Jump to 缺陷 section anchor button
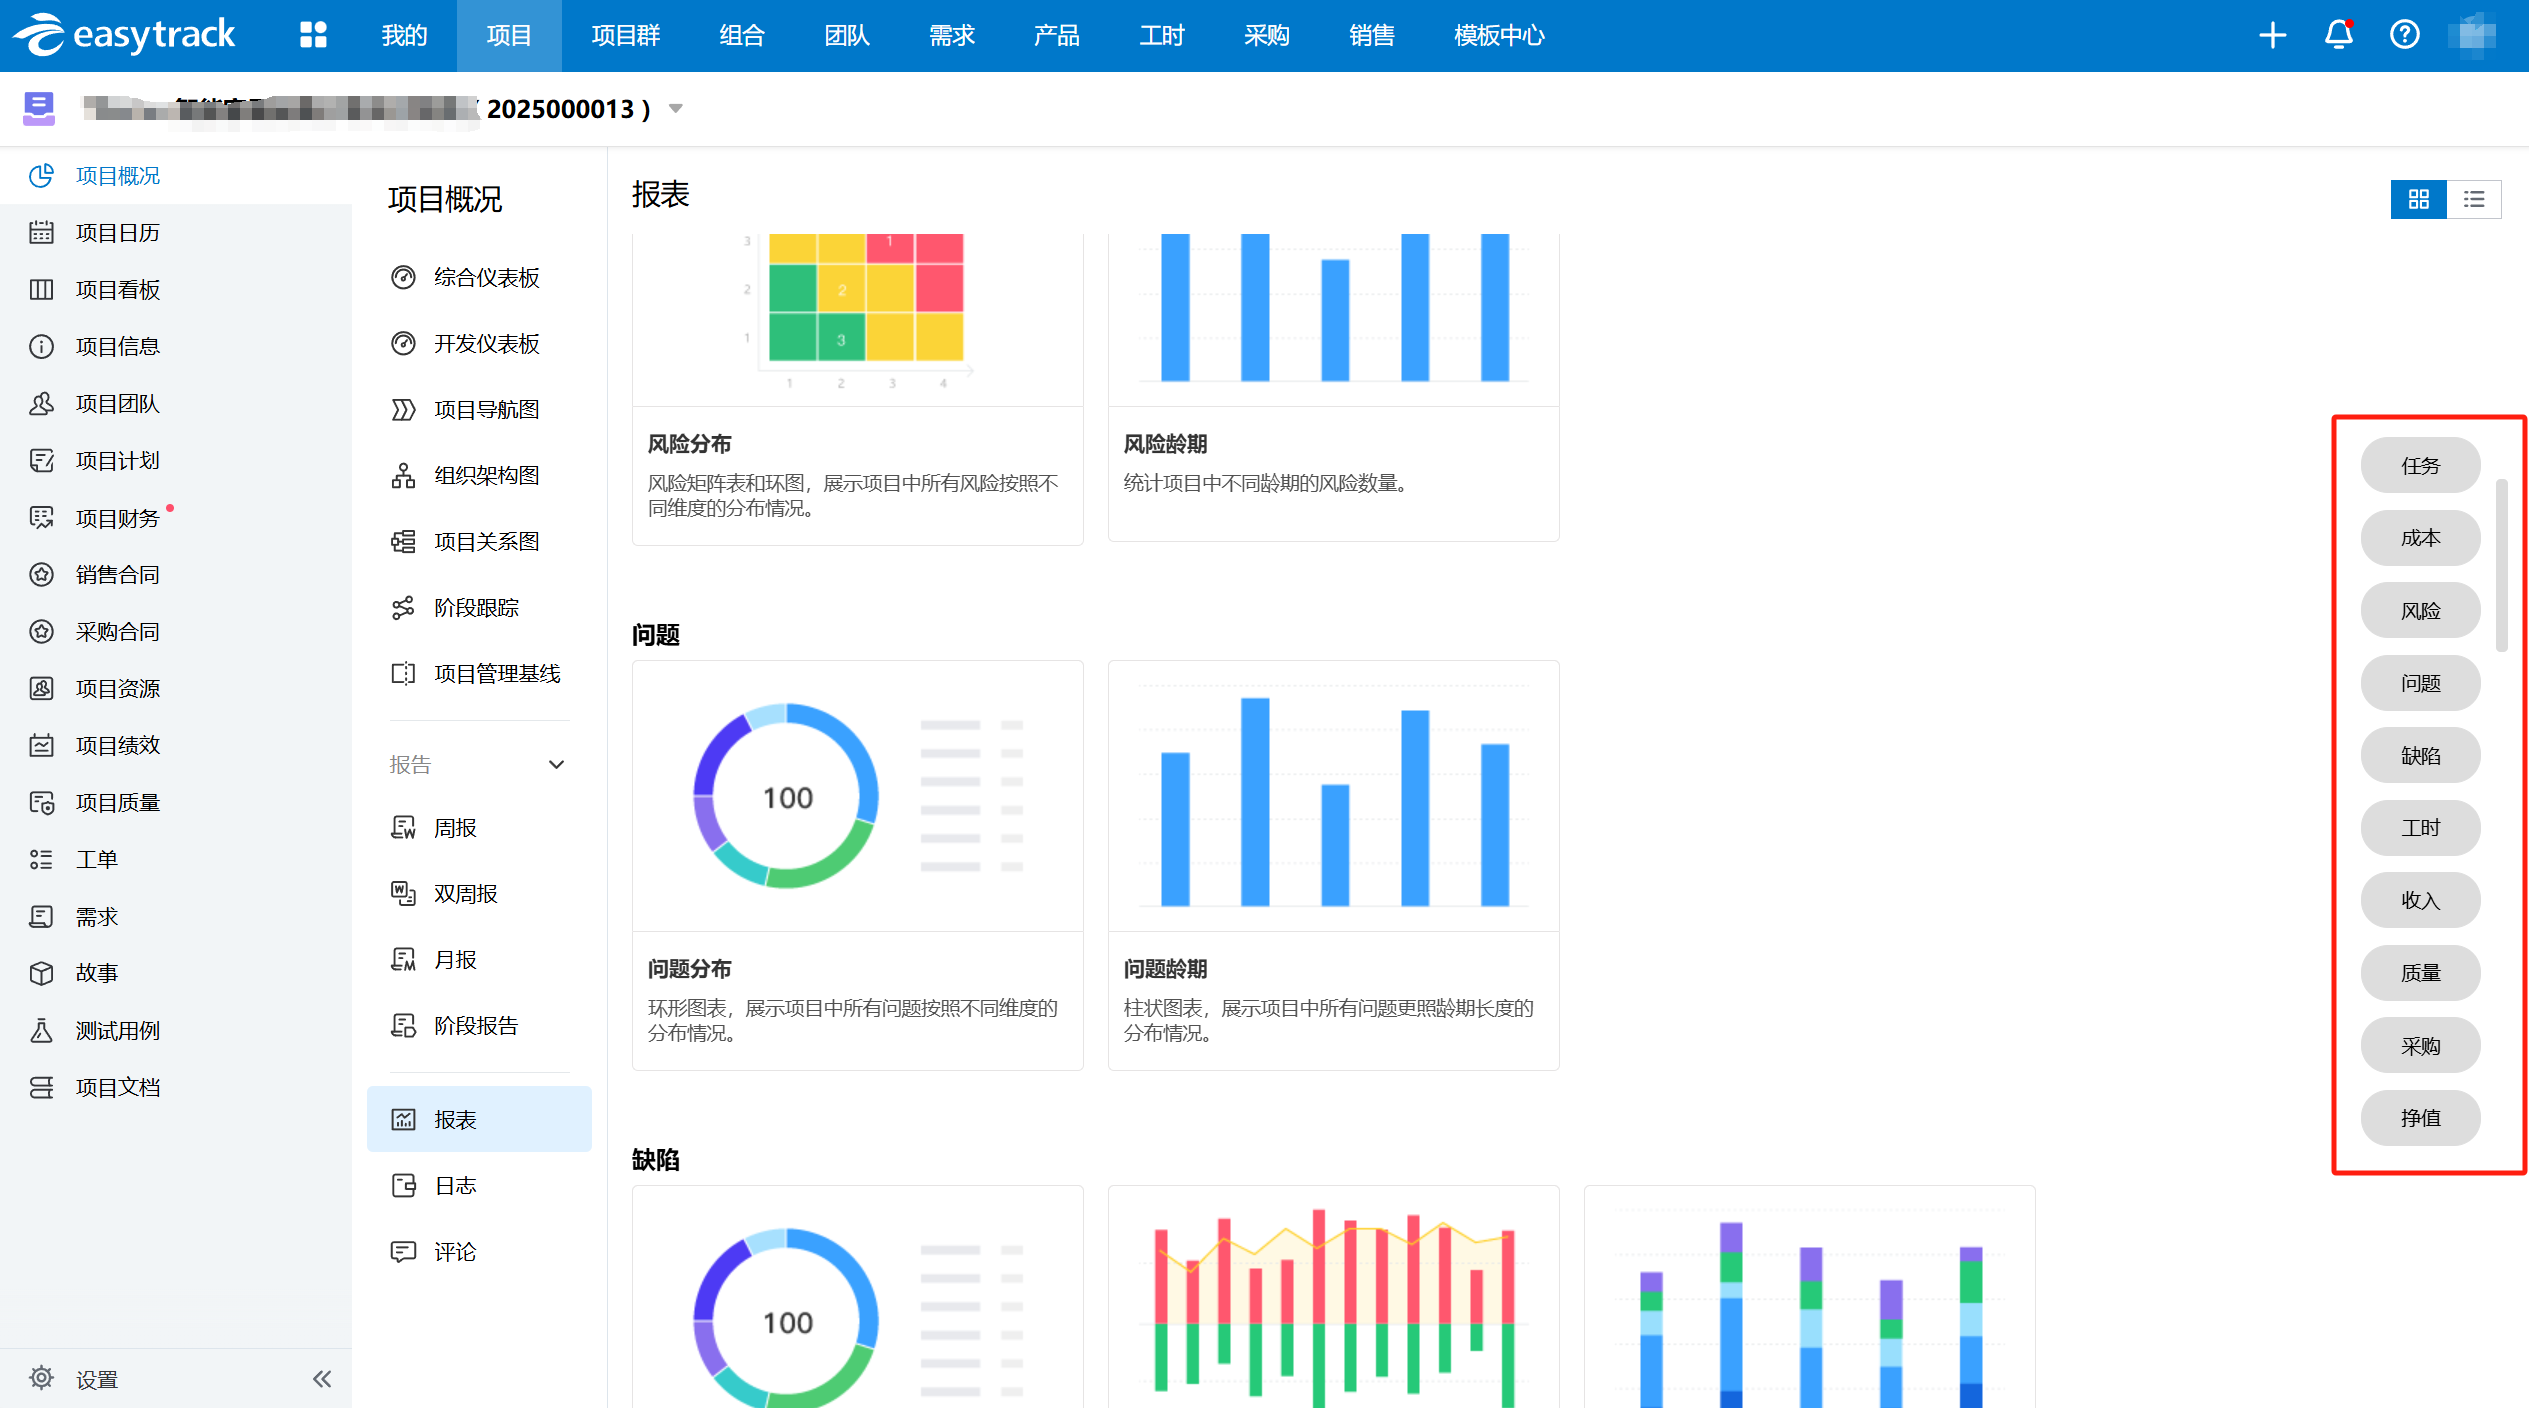Viewport: 2529px width, 1408px height. (x=2420, y=756)
